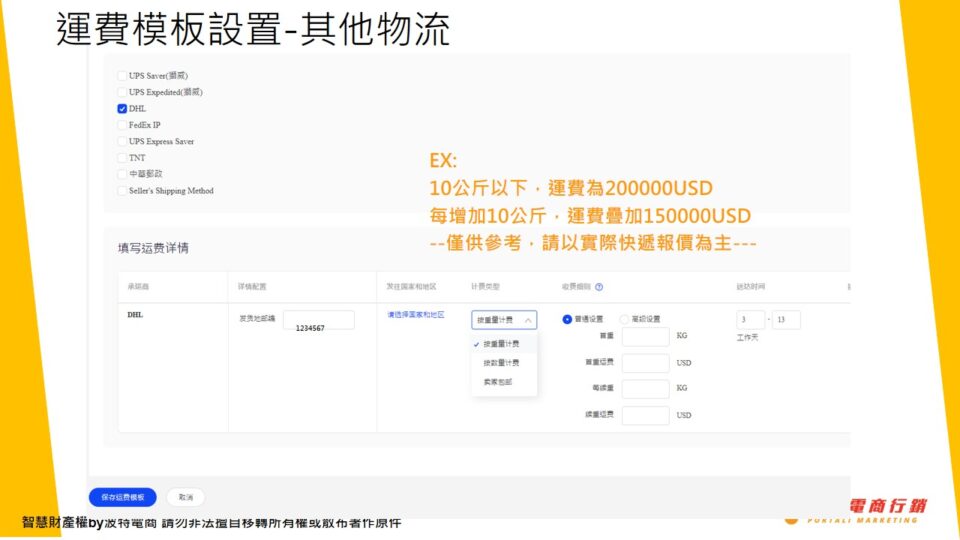
Task: Click the 填写运费详情 section heading
Action: click(153, 248)
